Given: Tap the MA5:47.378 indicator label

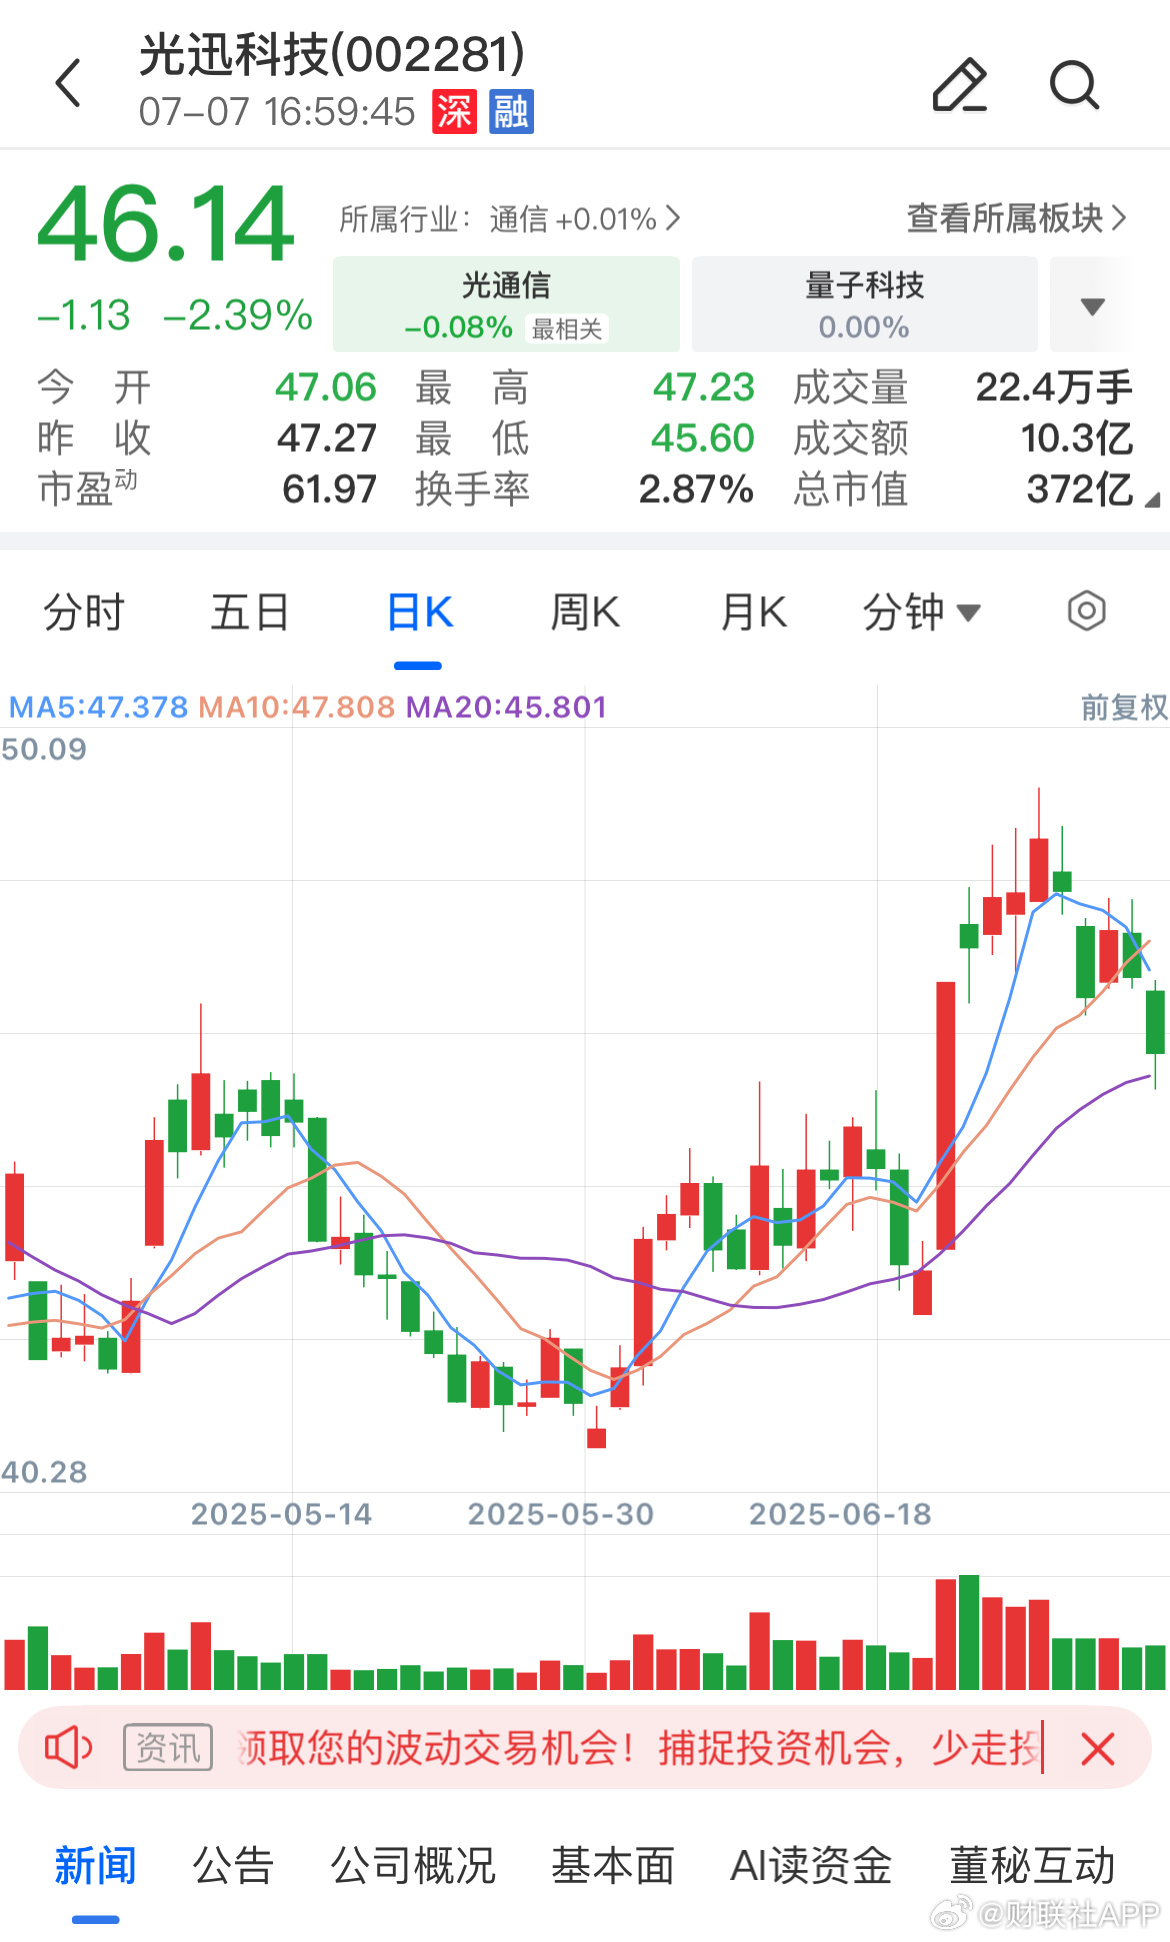Looking at the screenshot, I should [98, 707].
